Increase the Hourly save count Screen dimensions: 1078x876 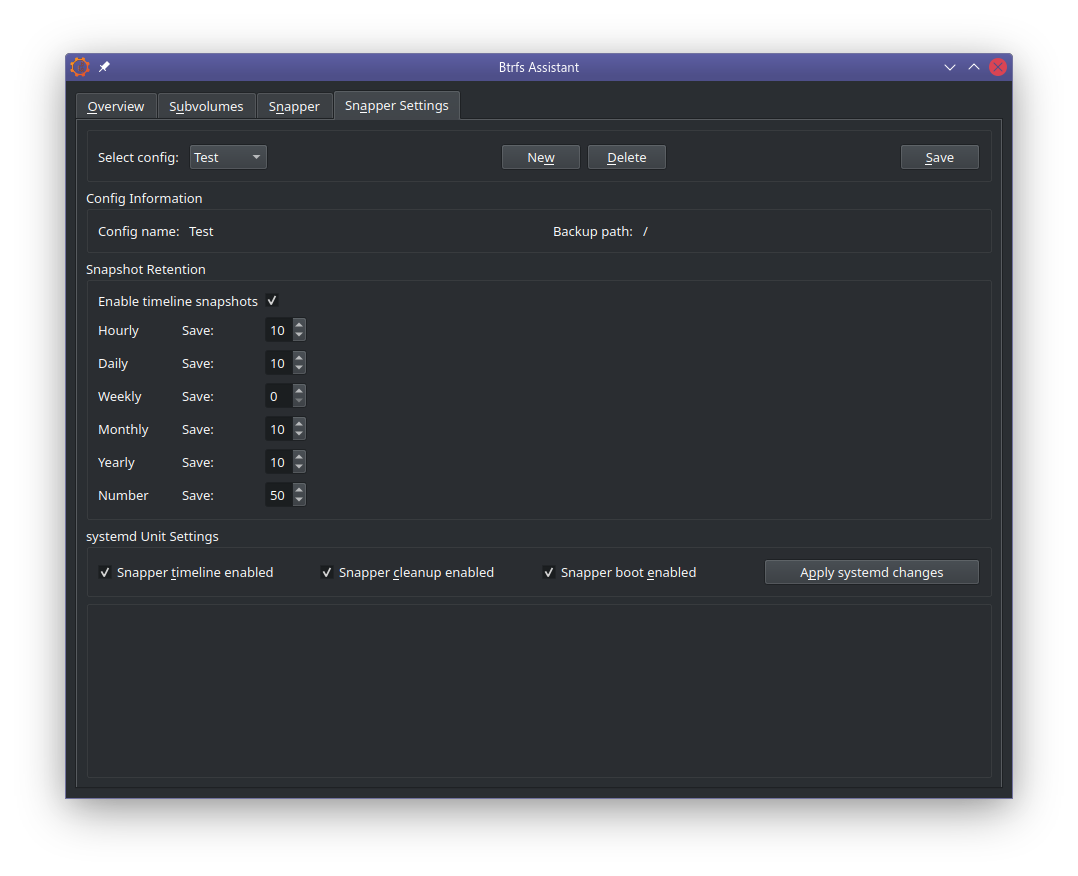coord(298,325)
